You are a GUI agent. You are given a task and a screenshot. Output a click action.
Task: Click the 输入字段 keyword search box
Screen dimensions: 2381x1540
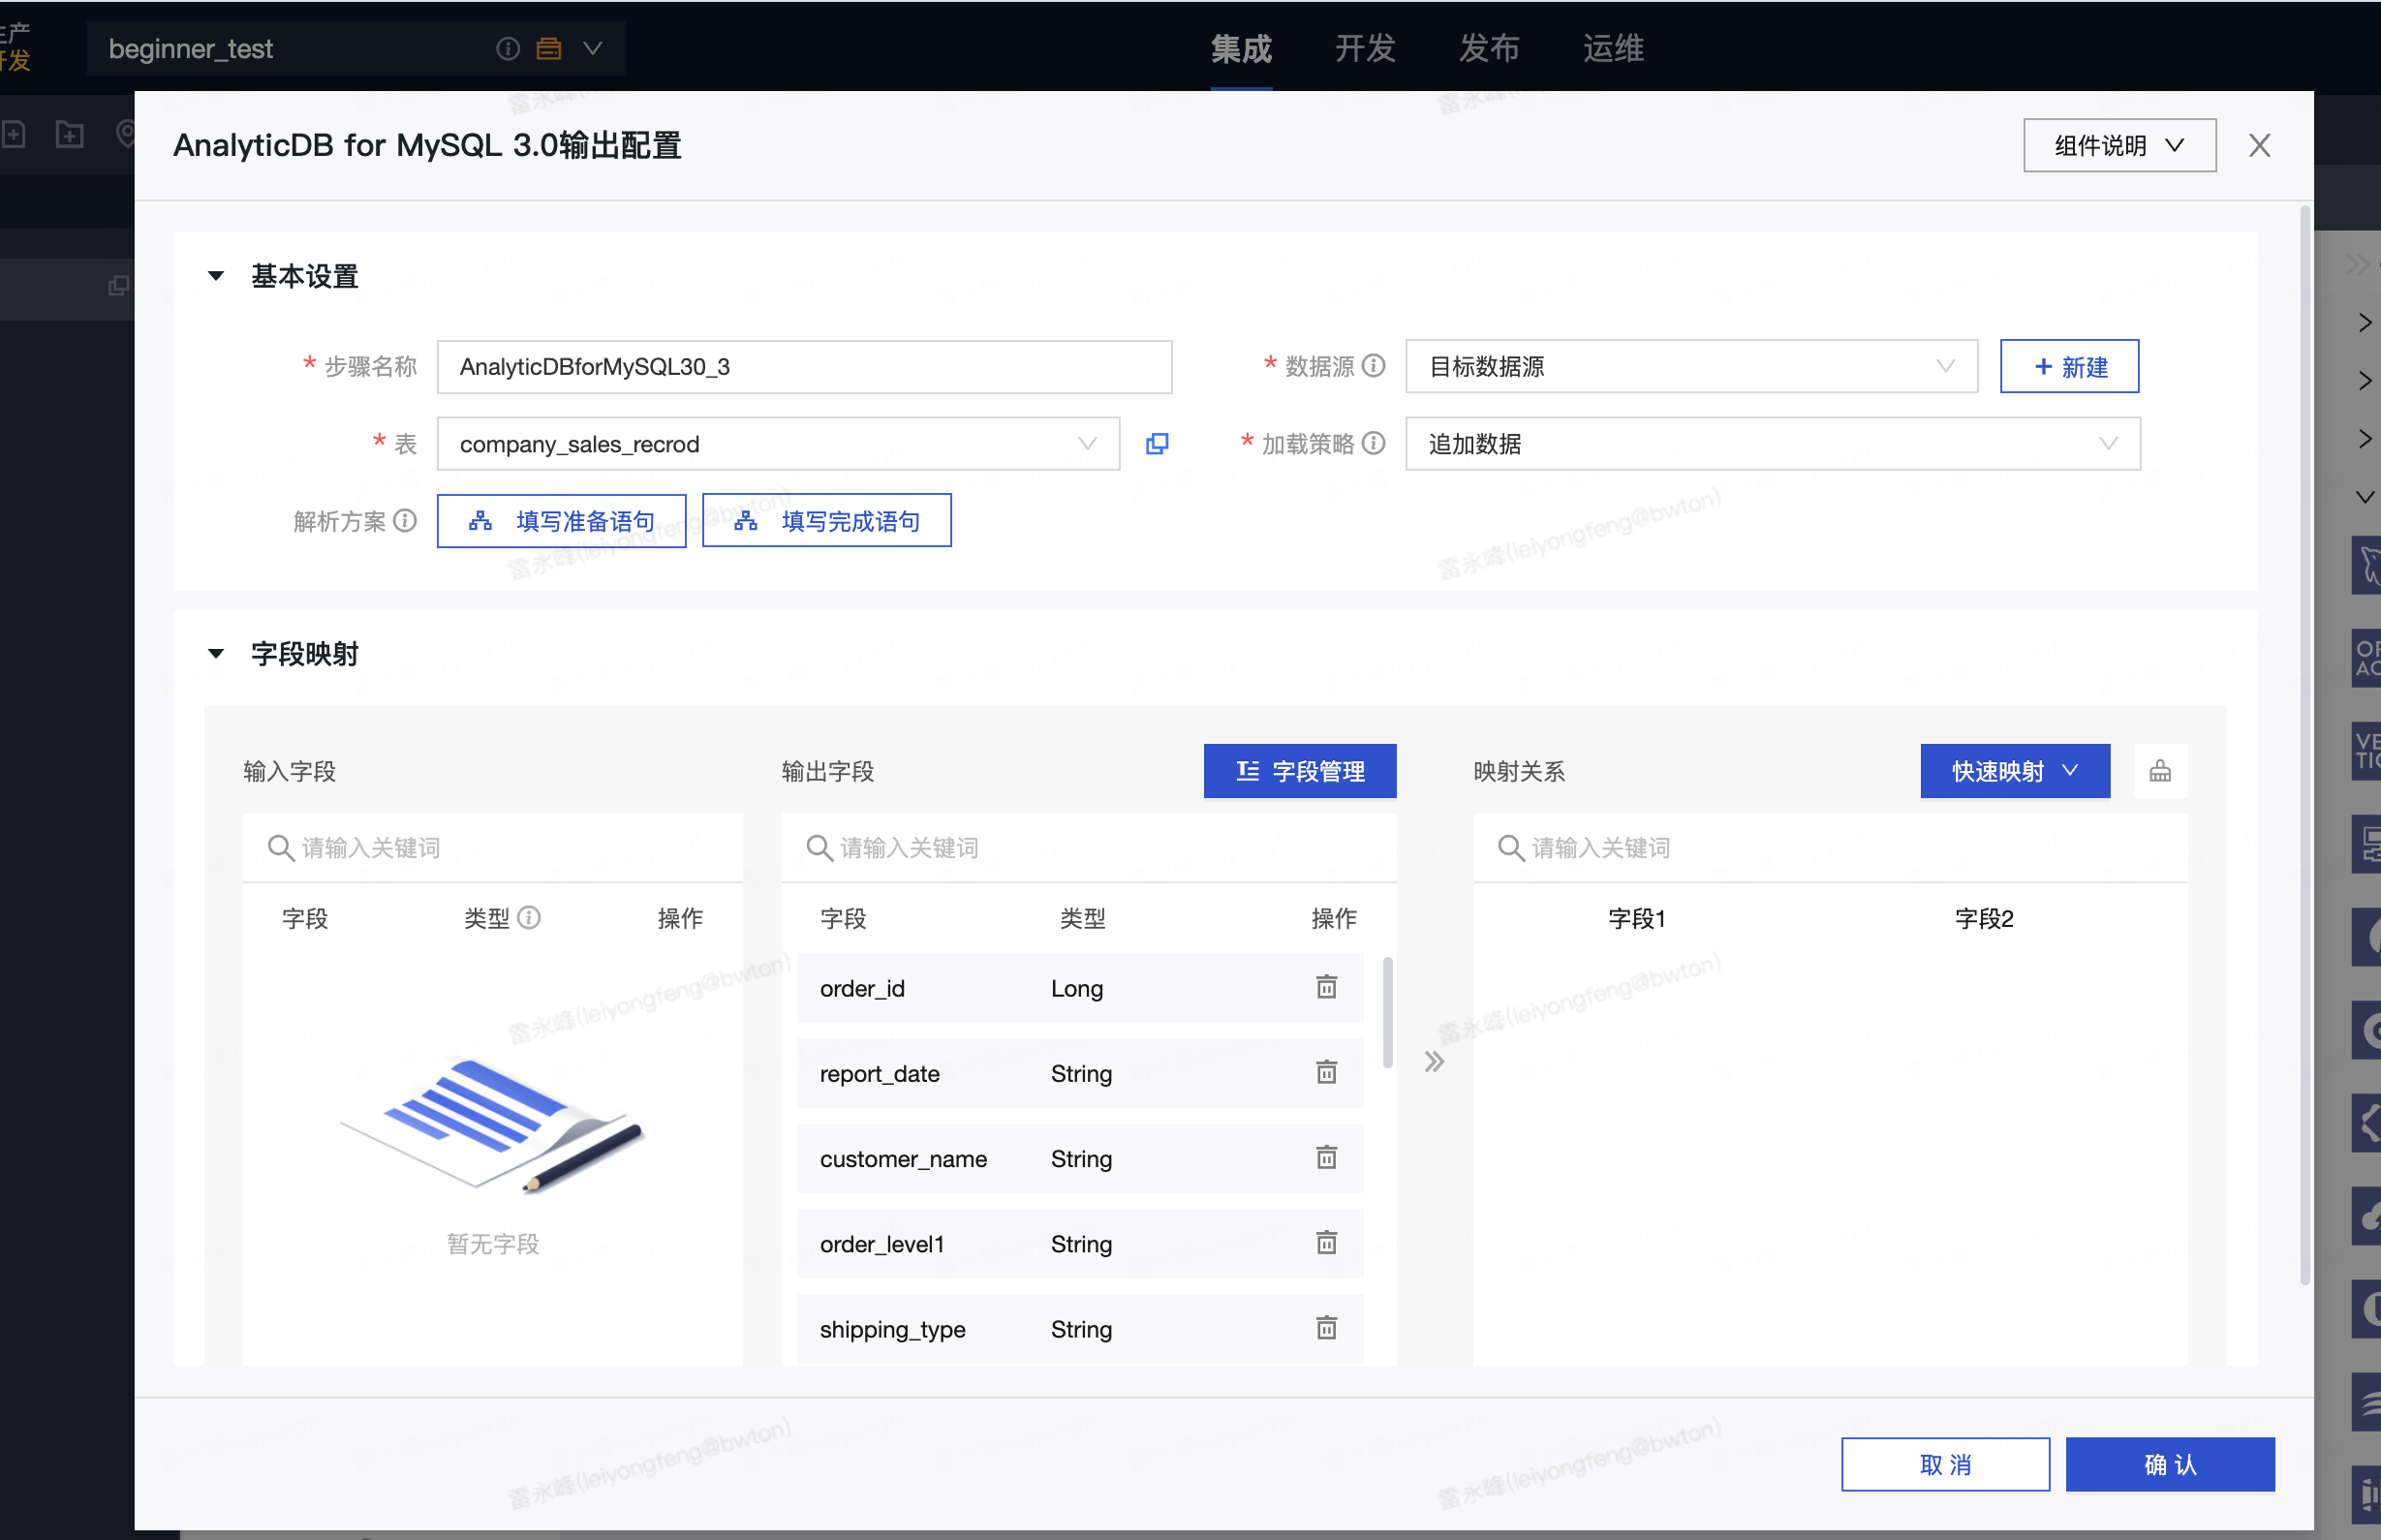point(493,848)
